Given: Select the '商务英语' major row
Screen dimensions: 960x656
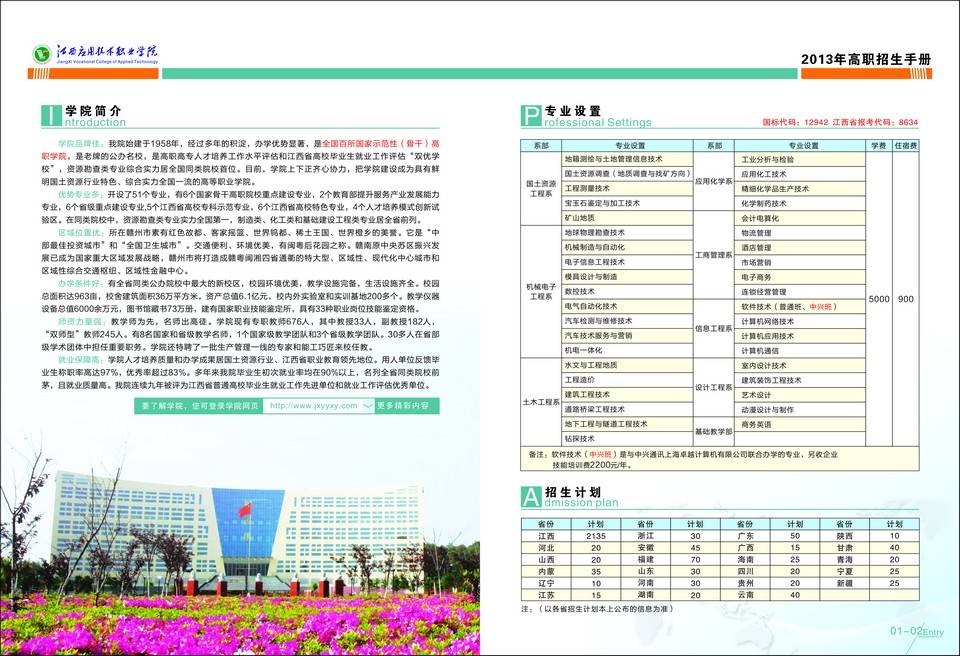Looking at the screenshot, I should pyautogui.click(x=800, y=424).
